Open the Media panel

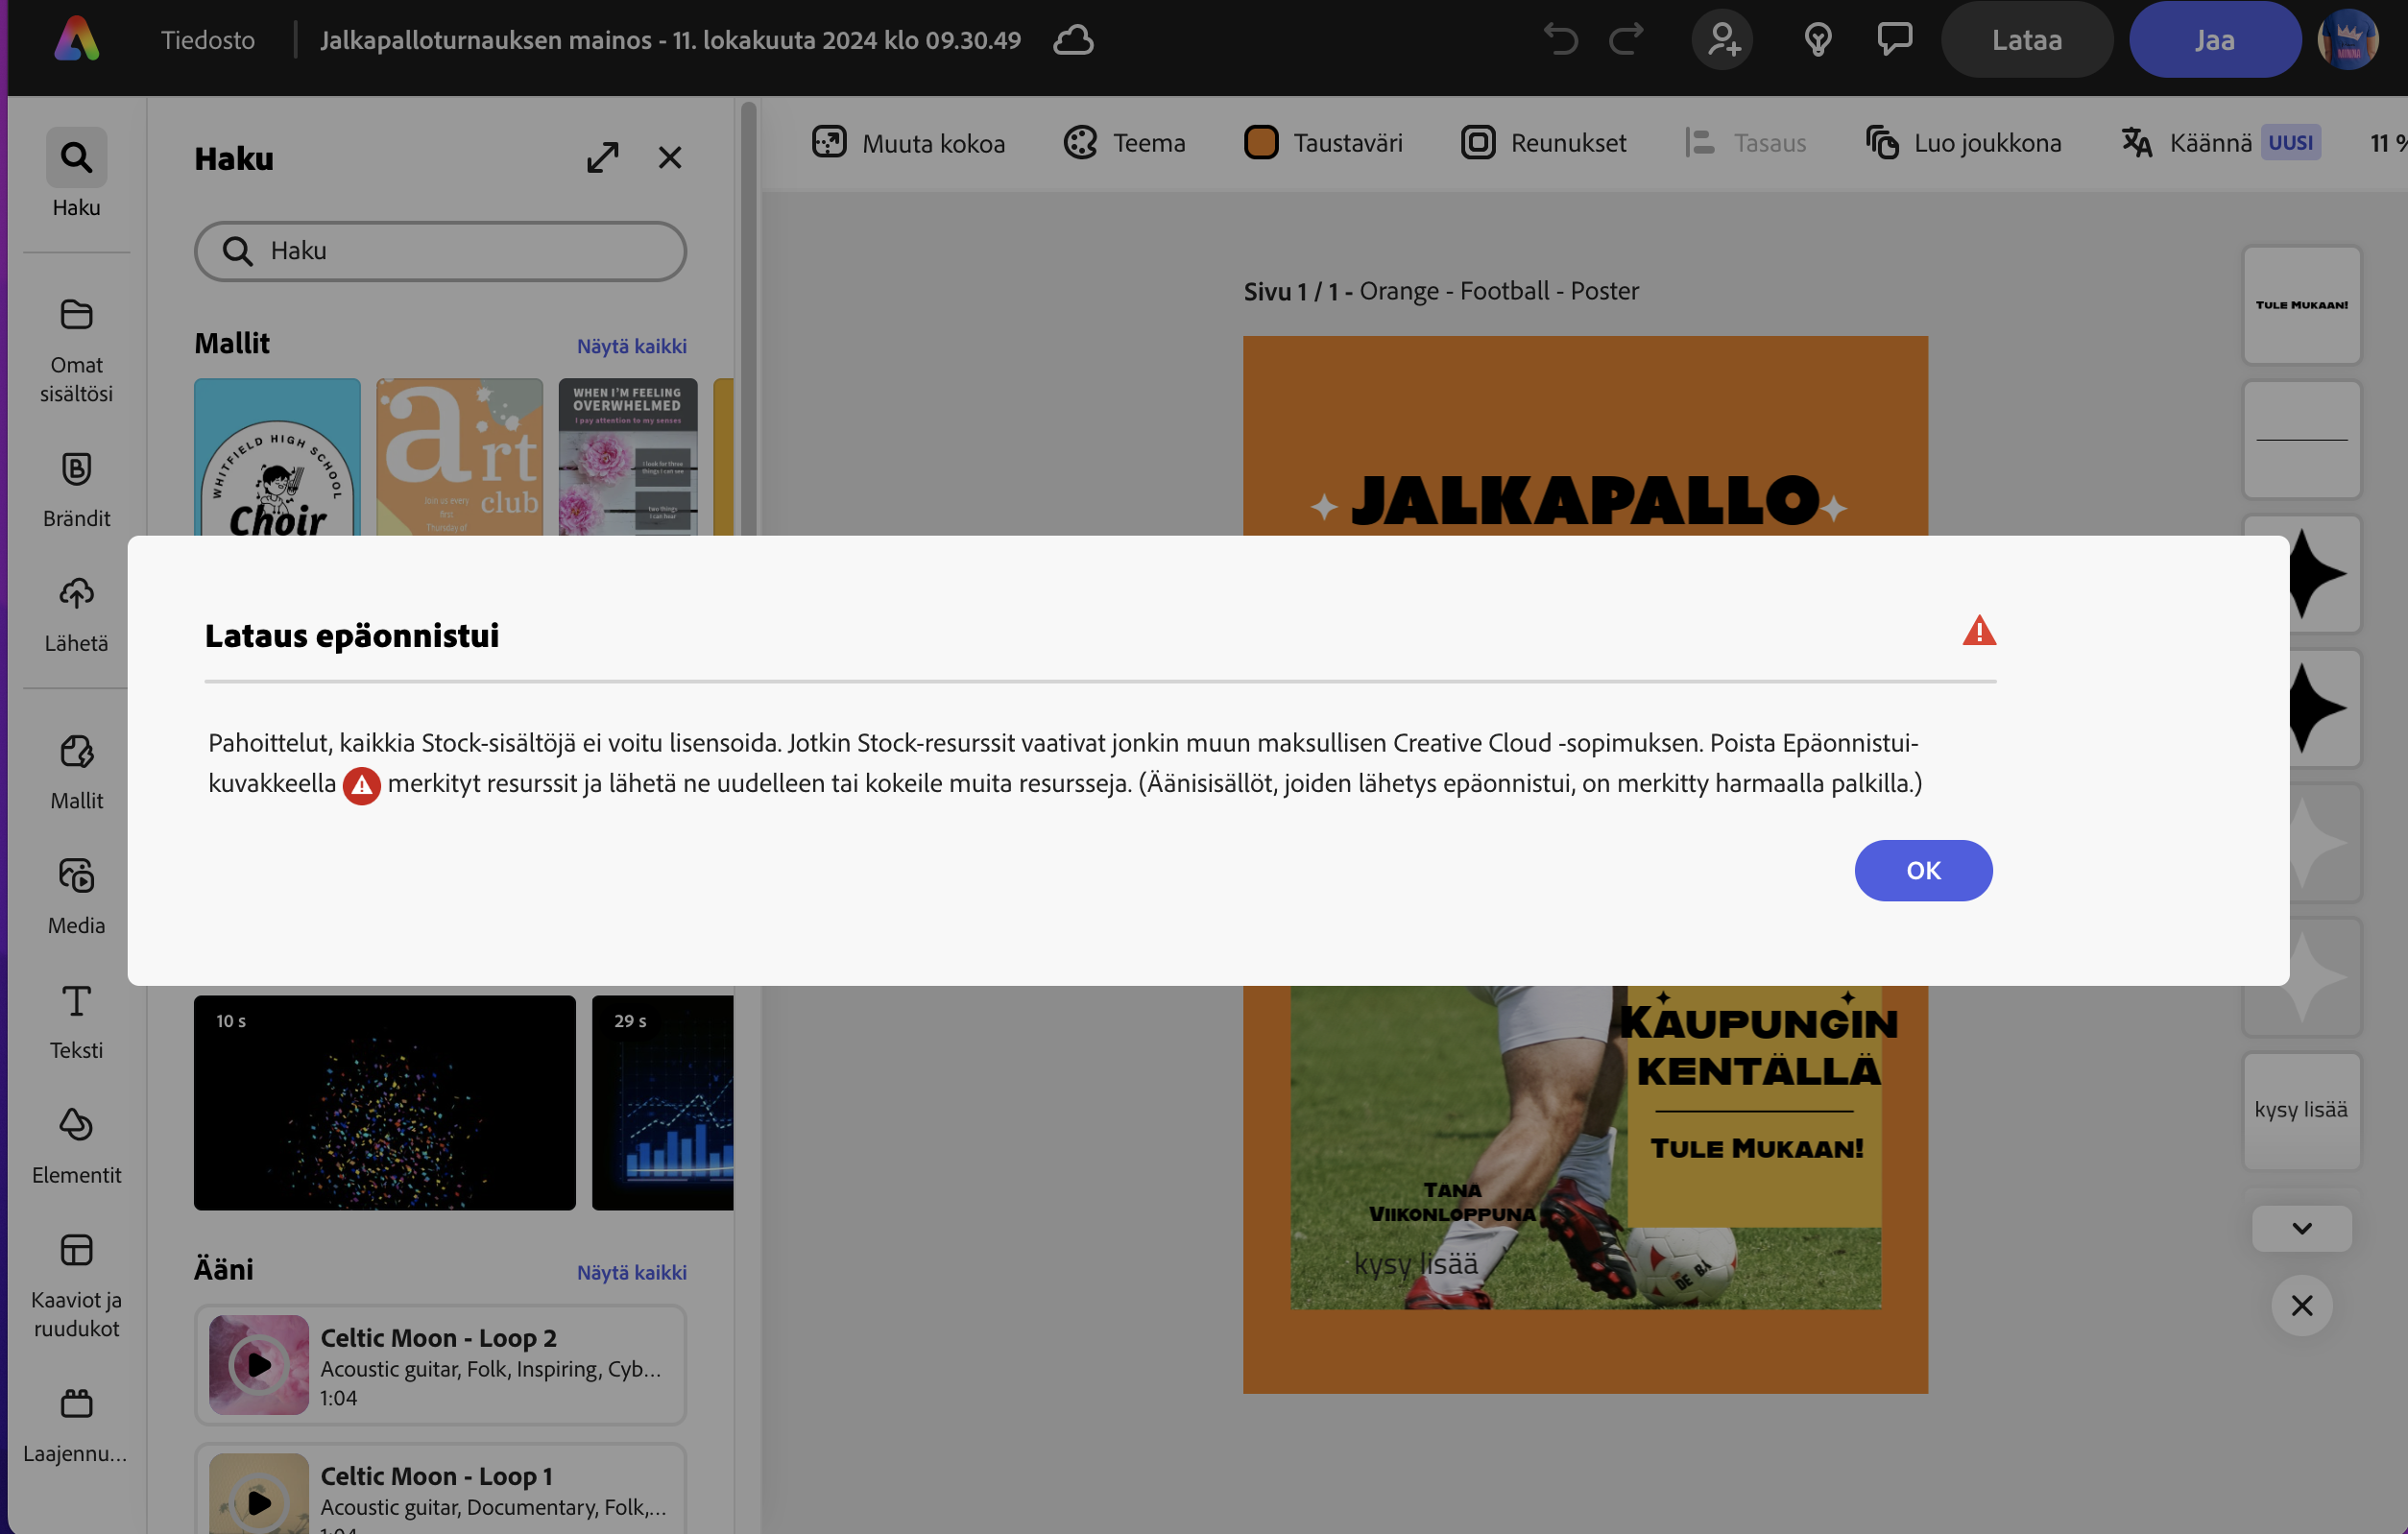(76, 877)
